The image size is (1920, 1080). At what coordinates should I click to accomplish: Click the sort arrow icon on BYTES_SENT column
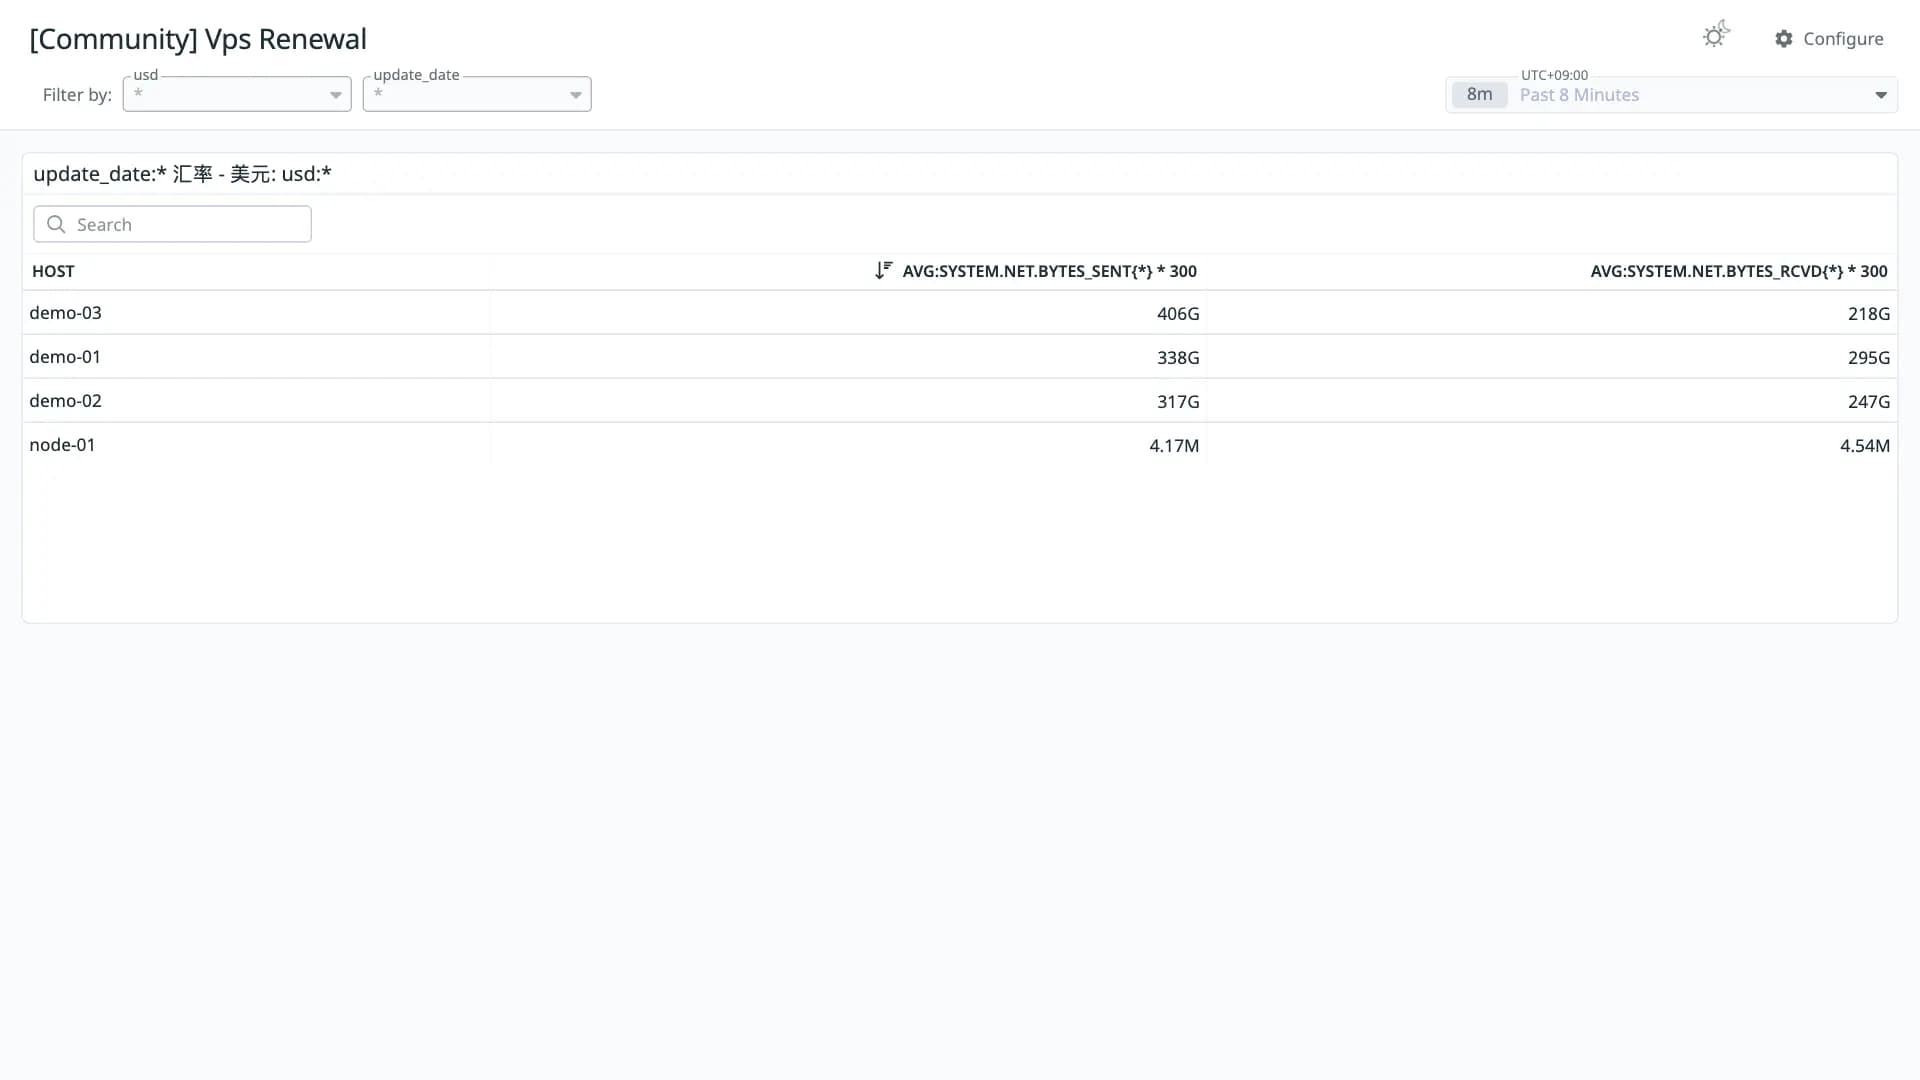pyautogui.click(x=883, y=270)
